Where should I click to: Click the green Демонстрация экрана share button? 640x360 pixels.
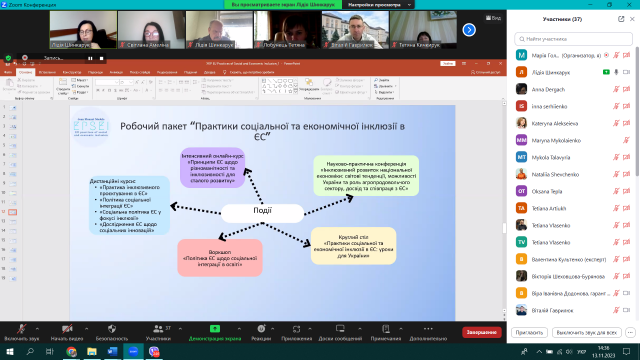click(x=215, y=332)
